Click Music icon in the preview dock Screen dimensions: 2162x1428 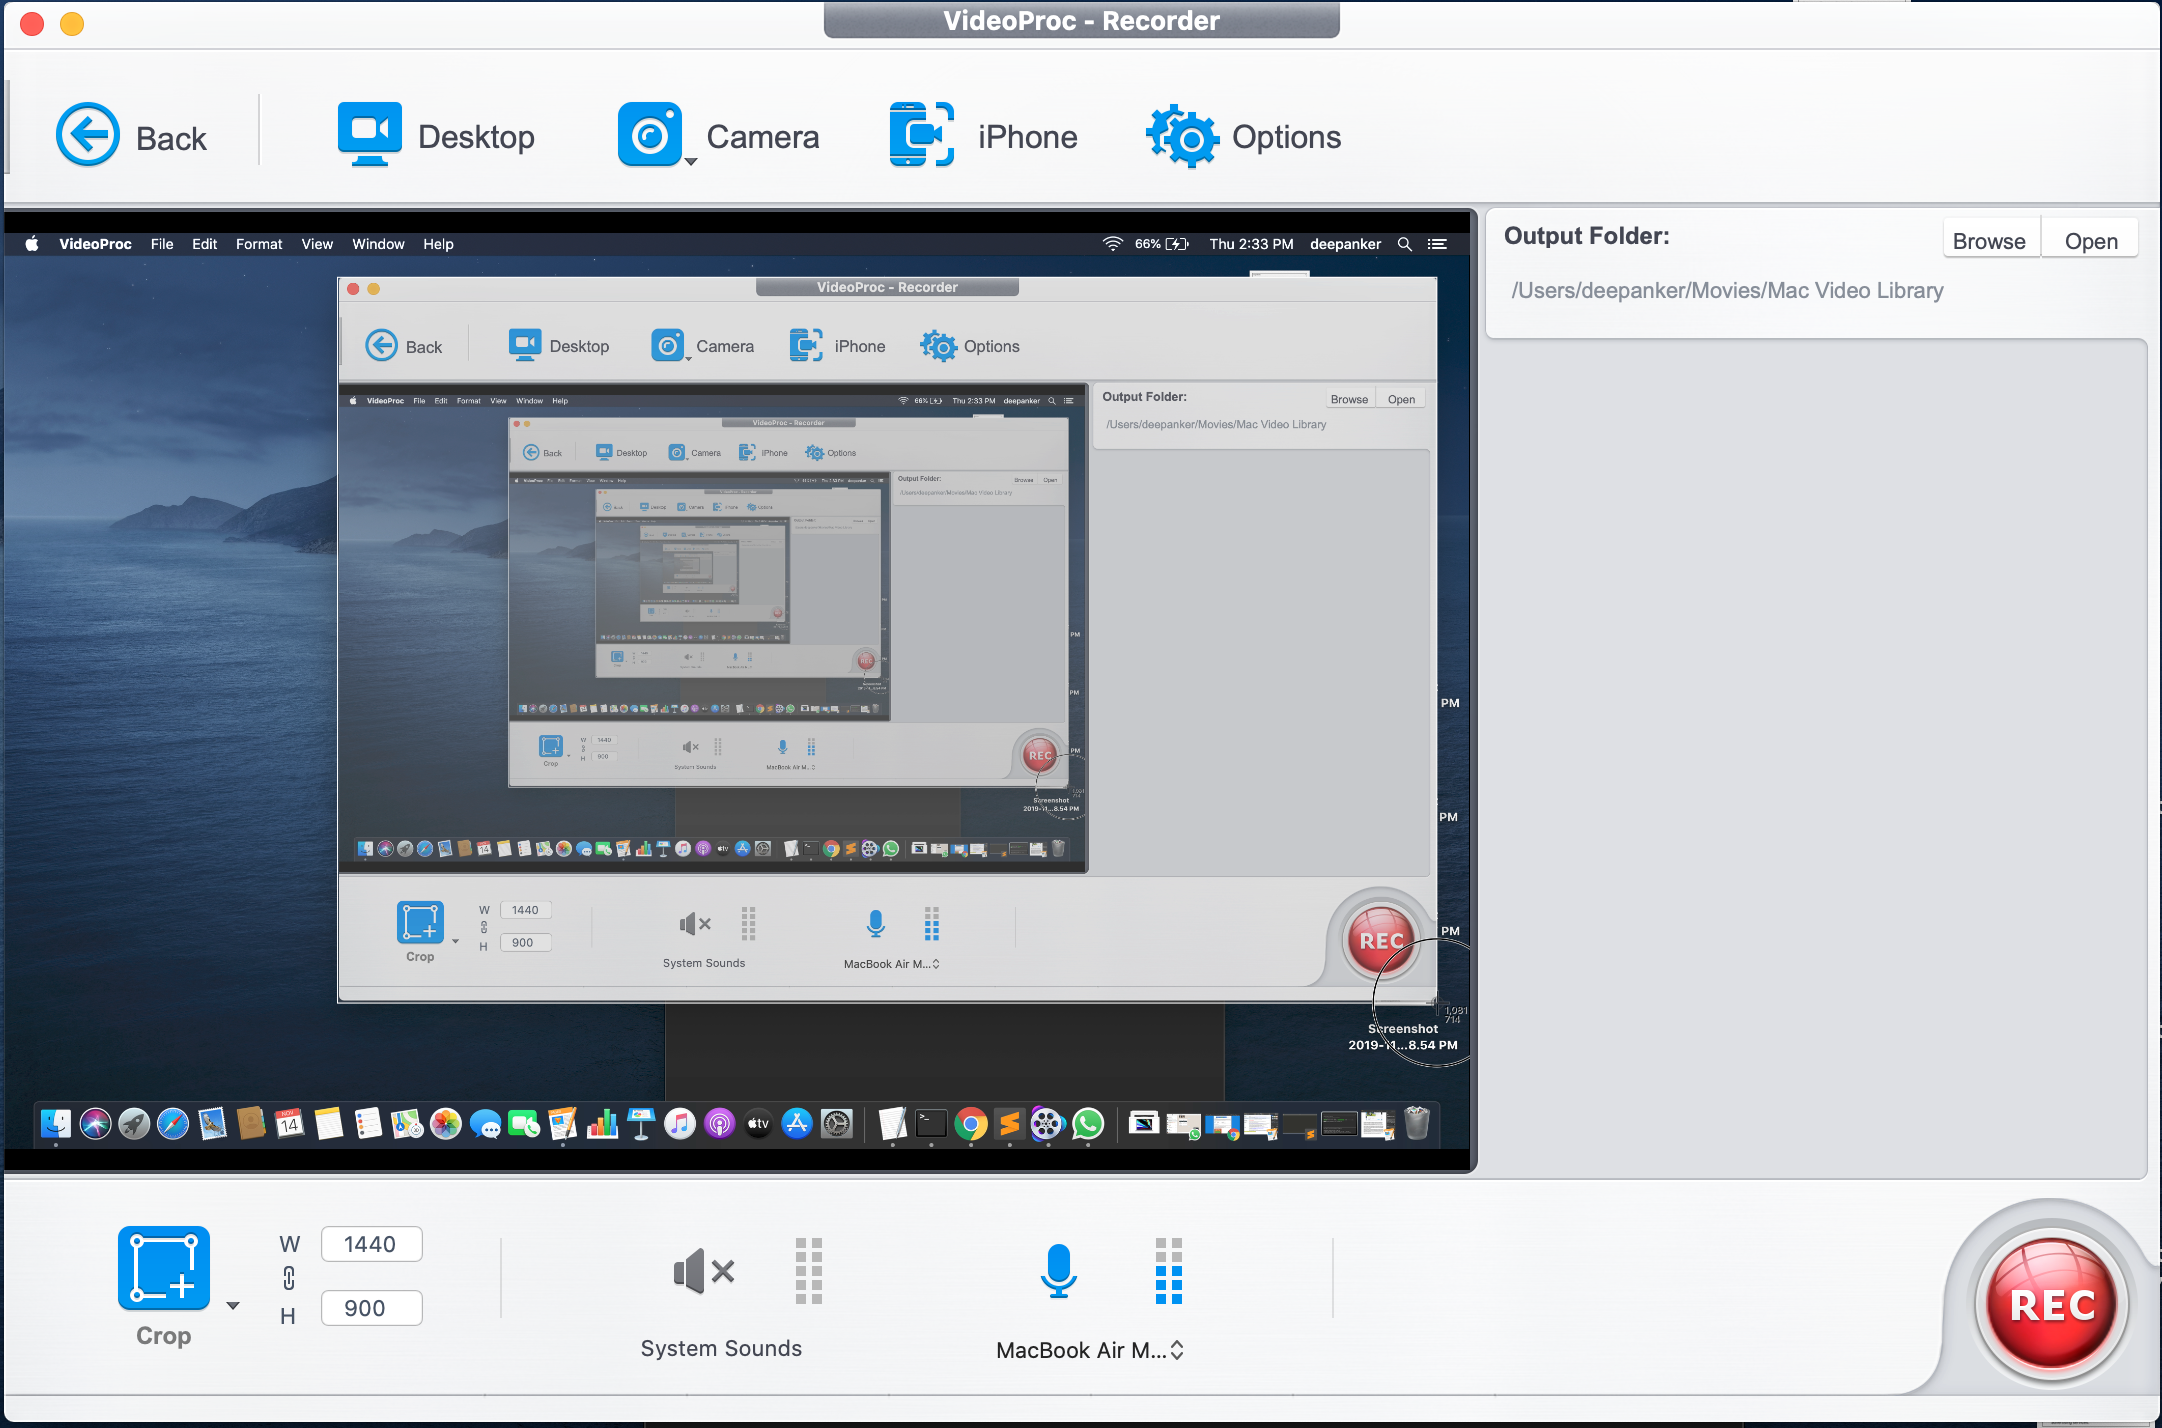(x=680, y=1124)
